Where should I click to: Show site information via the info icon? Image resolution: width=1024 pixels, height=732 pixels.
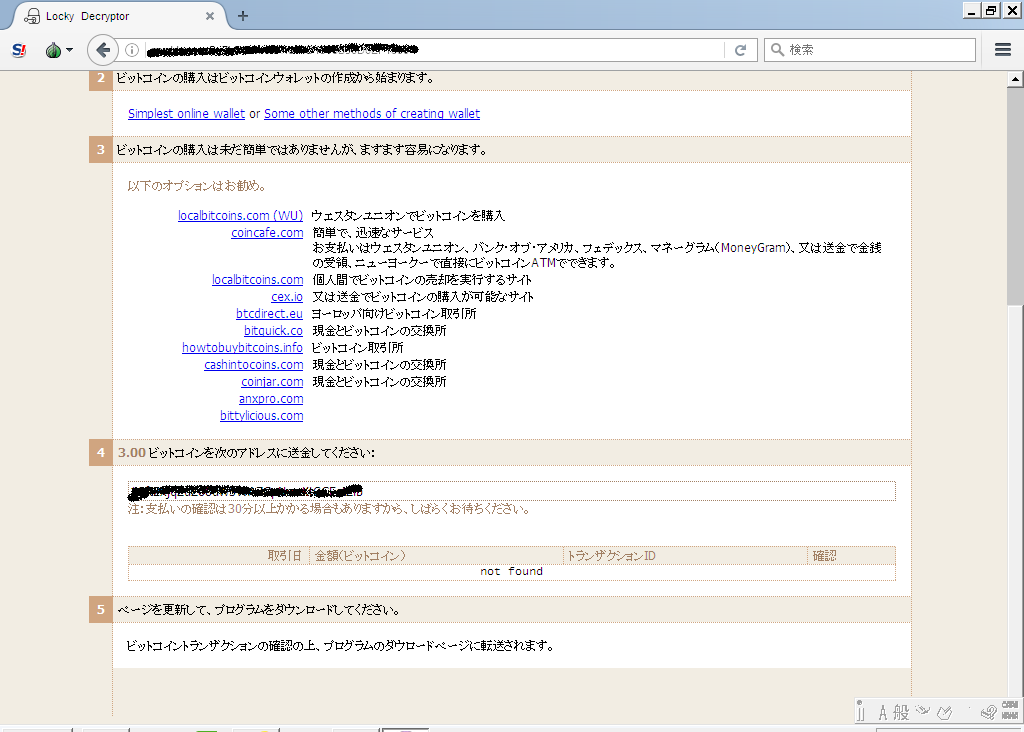click(132, 50)
